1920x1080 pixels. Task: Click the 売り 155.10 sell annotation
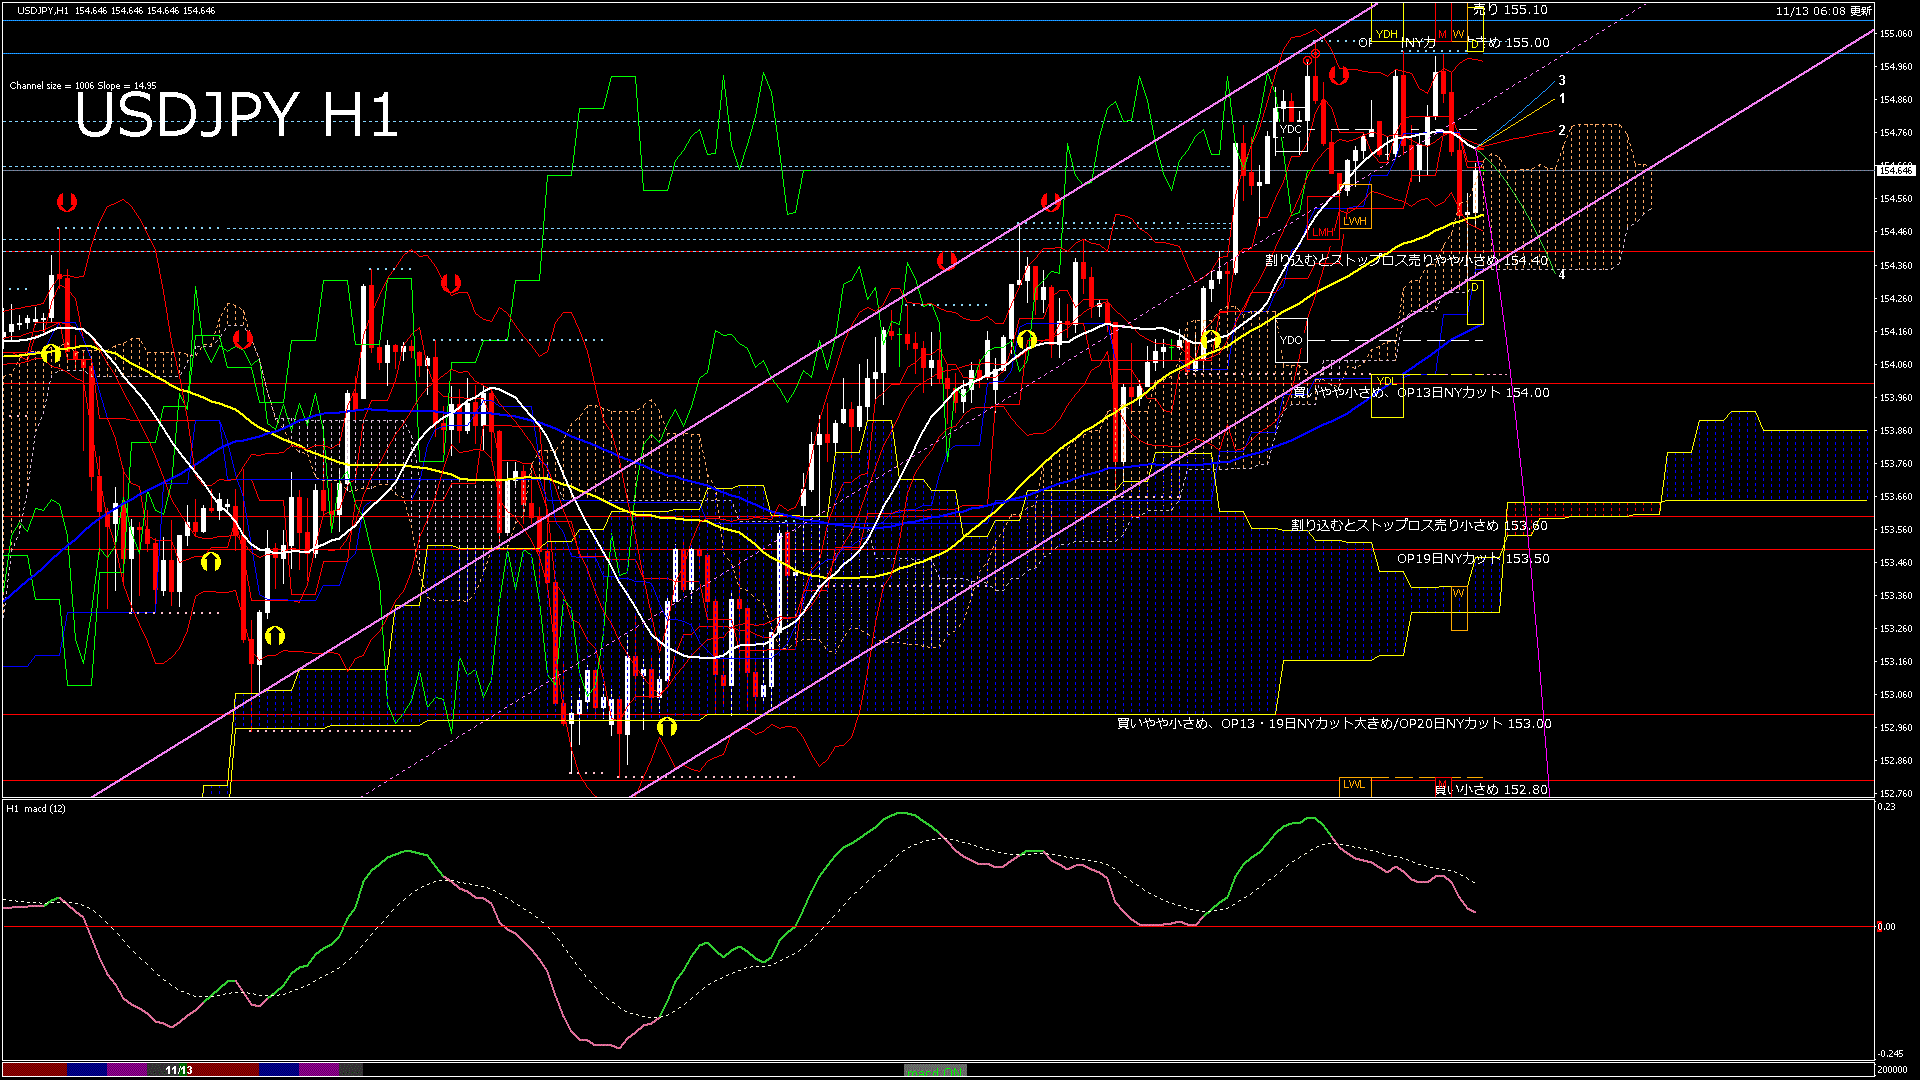[x=1507, y=10]
